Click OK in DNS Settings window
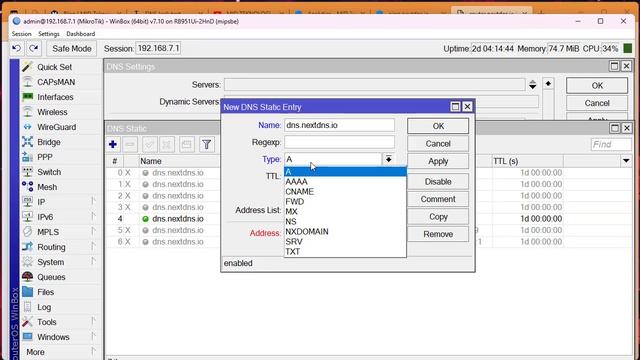Image resolution: width=640 pixels, height=360 pixels. point(597,86)
